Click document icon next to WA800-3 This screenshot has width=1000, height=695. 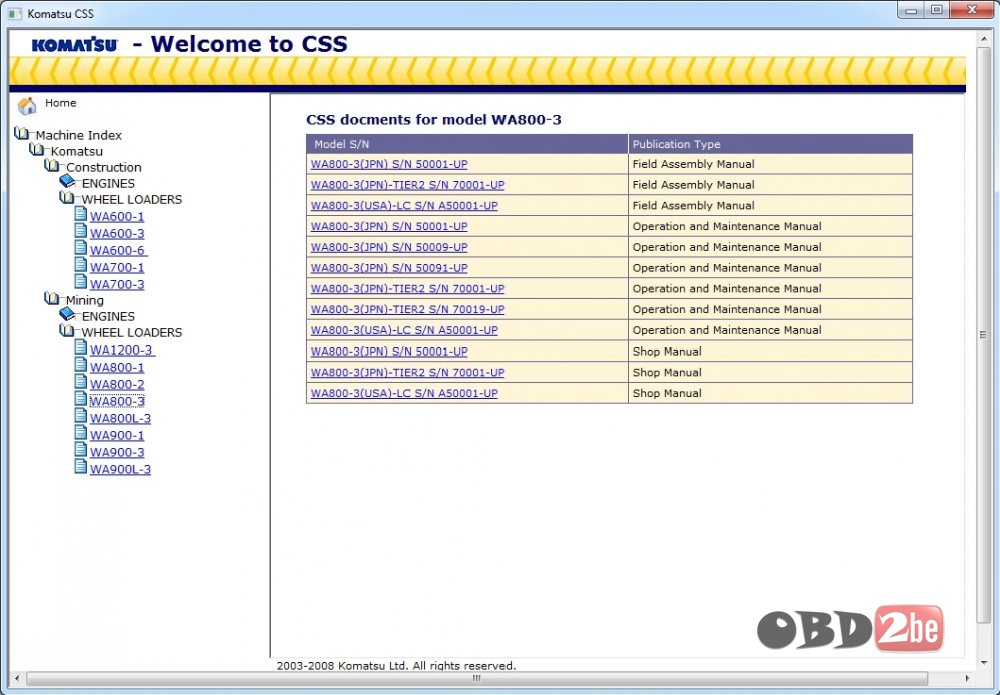click(80, 399)
